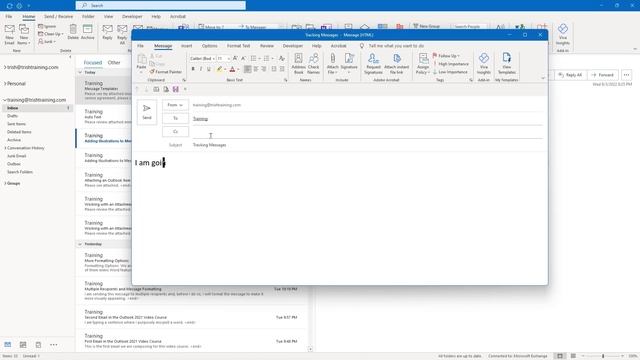Image resolution: width=640 pixels, height=360 pixels.
Task: Select the Inbox folder in the folder pane
Action: pyautogui.click(x=37, y=108)
